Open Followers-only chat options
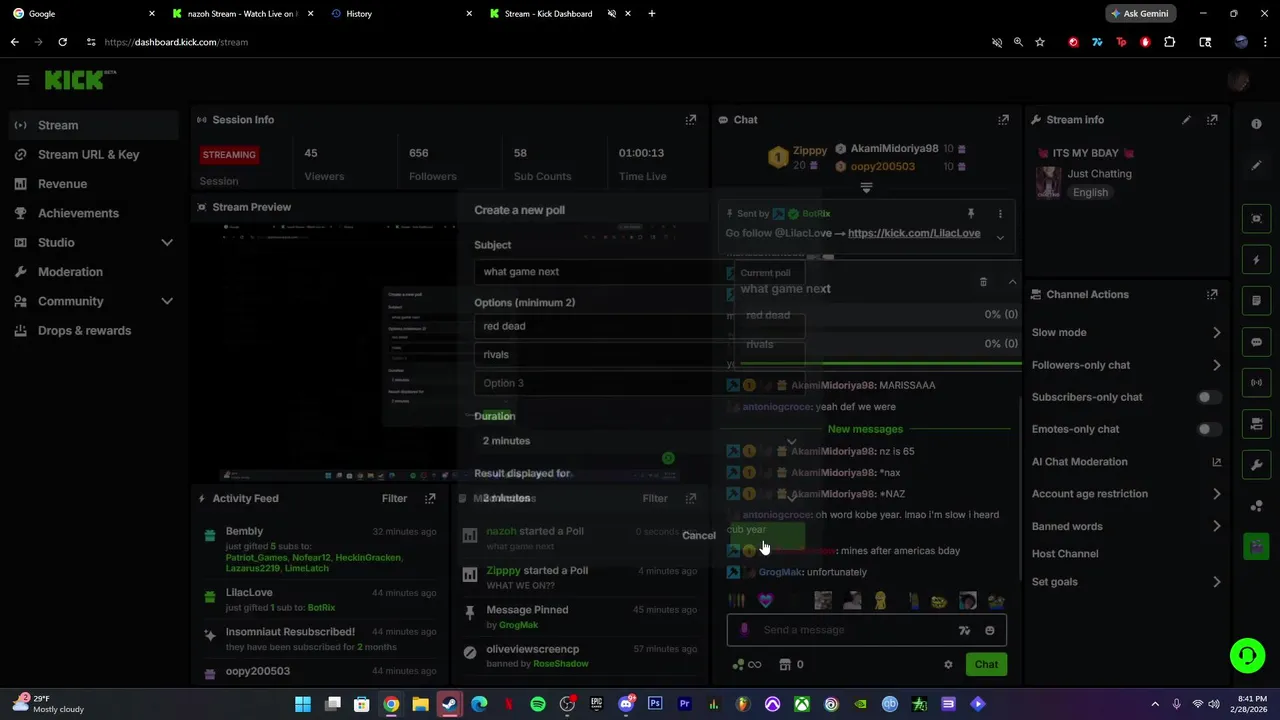The height and width of the screenshot is (720, 1280). 1126,365
